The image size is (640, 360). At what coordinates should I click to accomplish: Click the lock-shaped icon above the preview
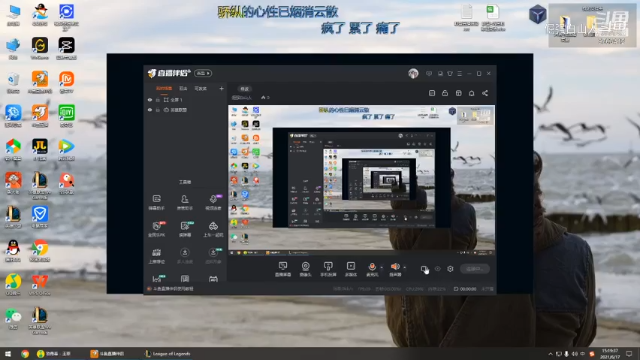[445, 93]
